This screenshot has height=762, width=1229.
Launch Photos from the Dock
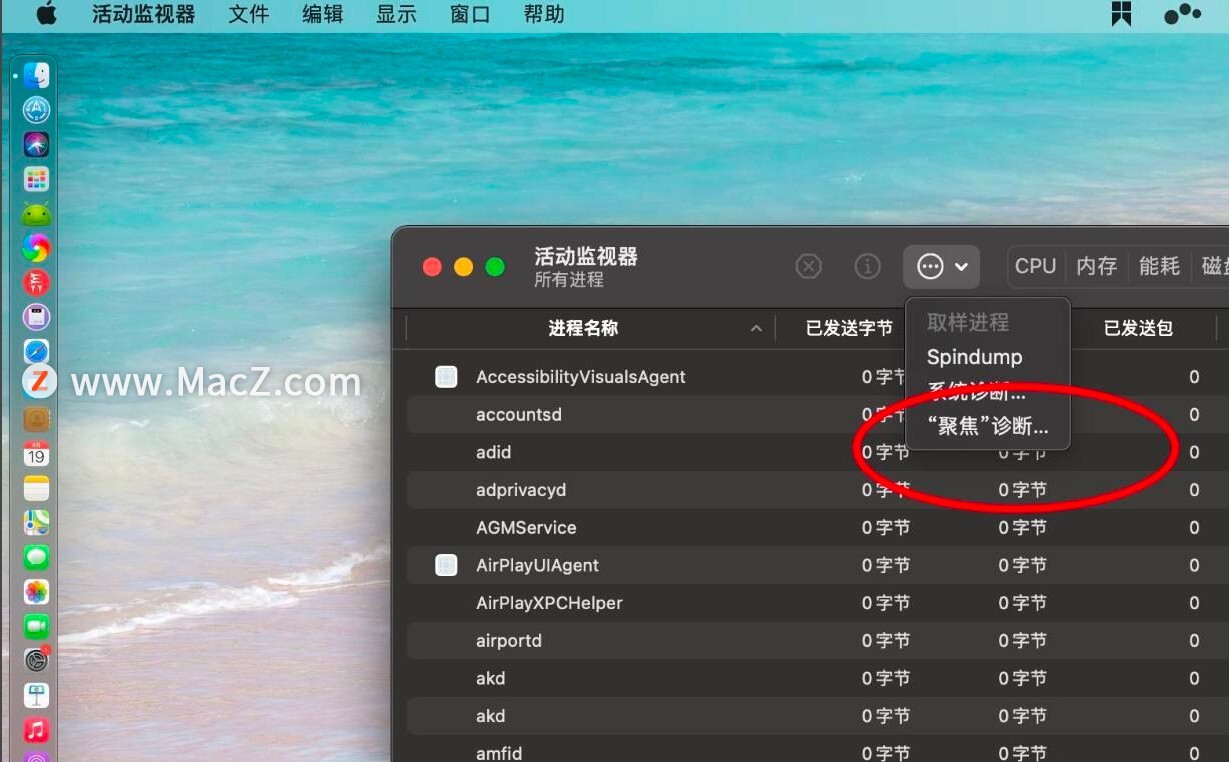37,591
